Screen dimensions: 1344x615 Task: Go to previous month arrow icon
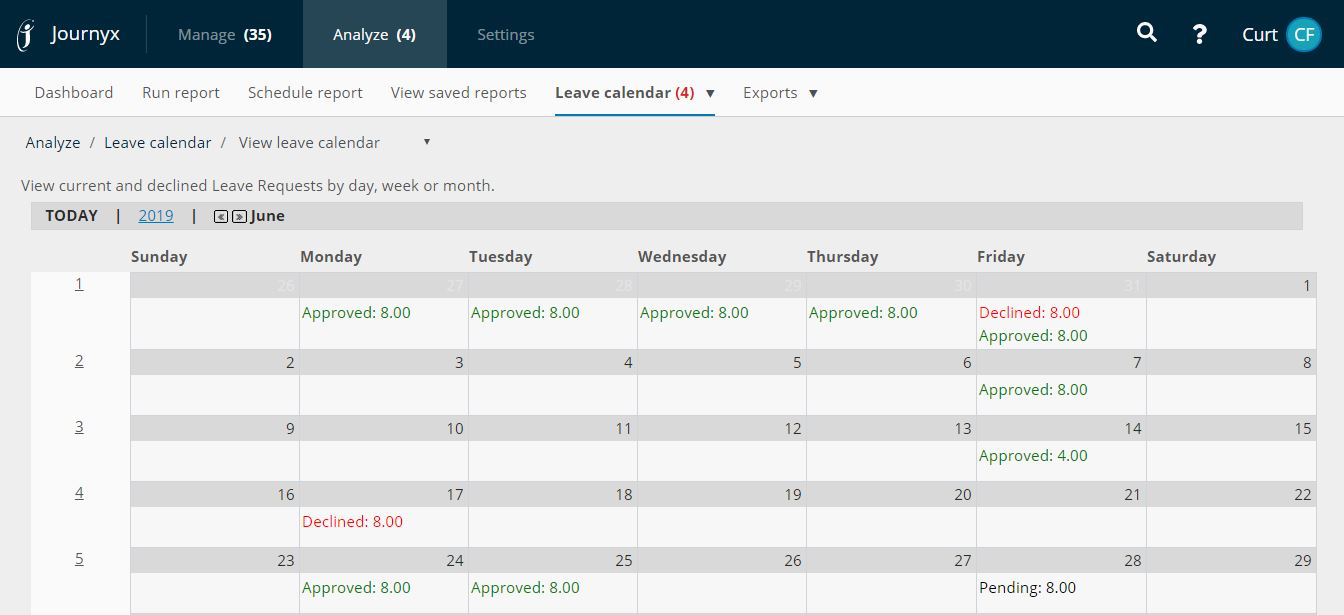221,216
